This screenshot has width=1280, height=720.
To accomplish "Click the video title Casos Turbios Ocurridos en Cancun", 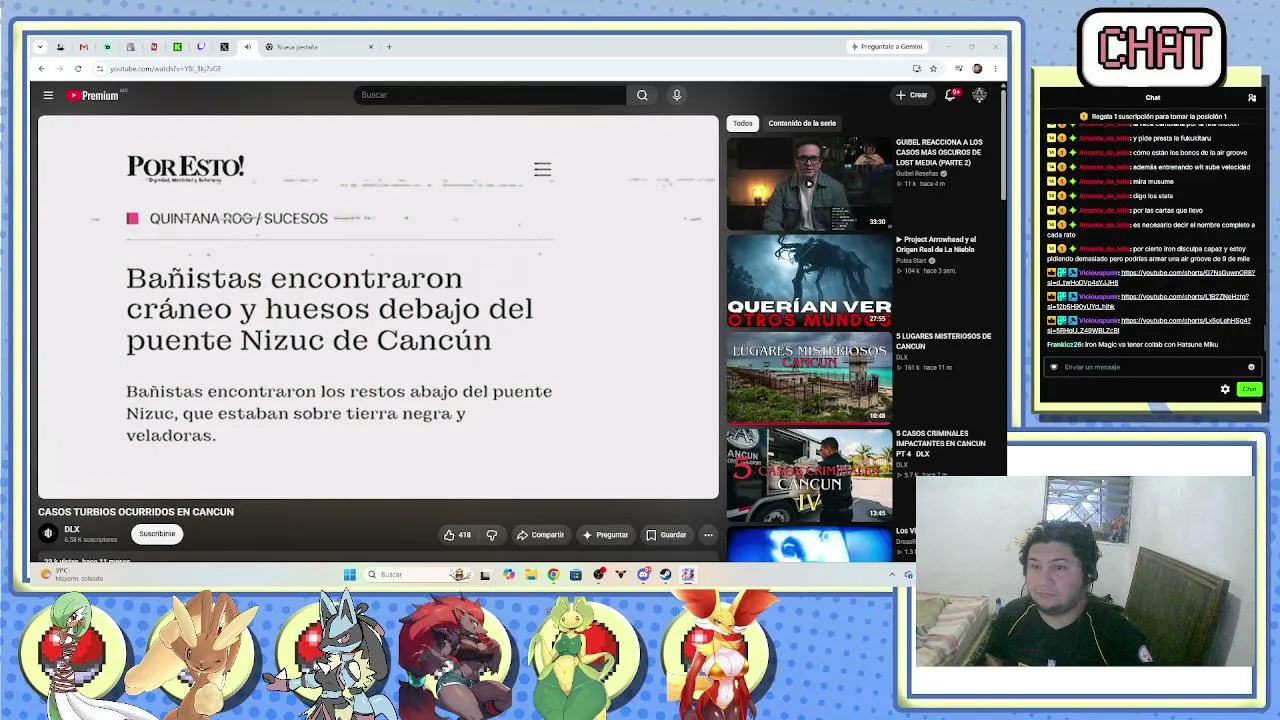I will click(x=136, y=512).
